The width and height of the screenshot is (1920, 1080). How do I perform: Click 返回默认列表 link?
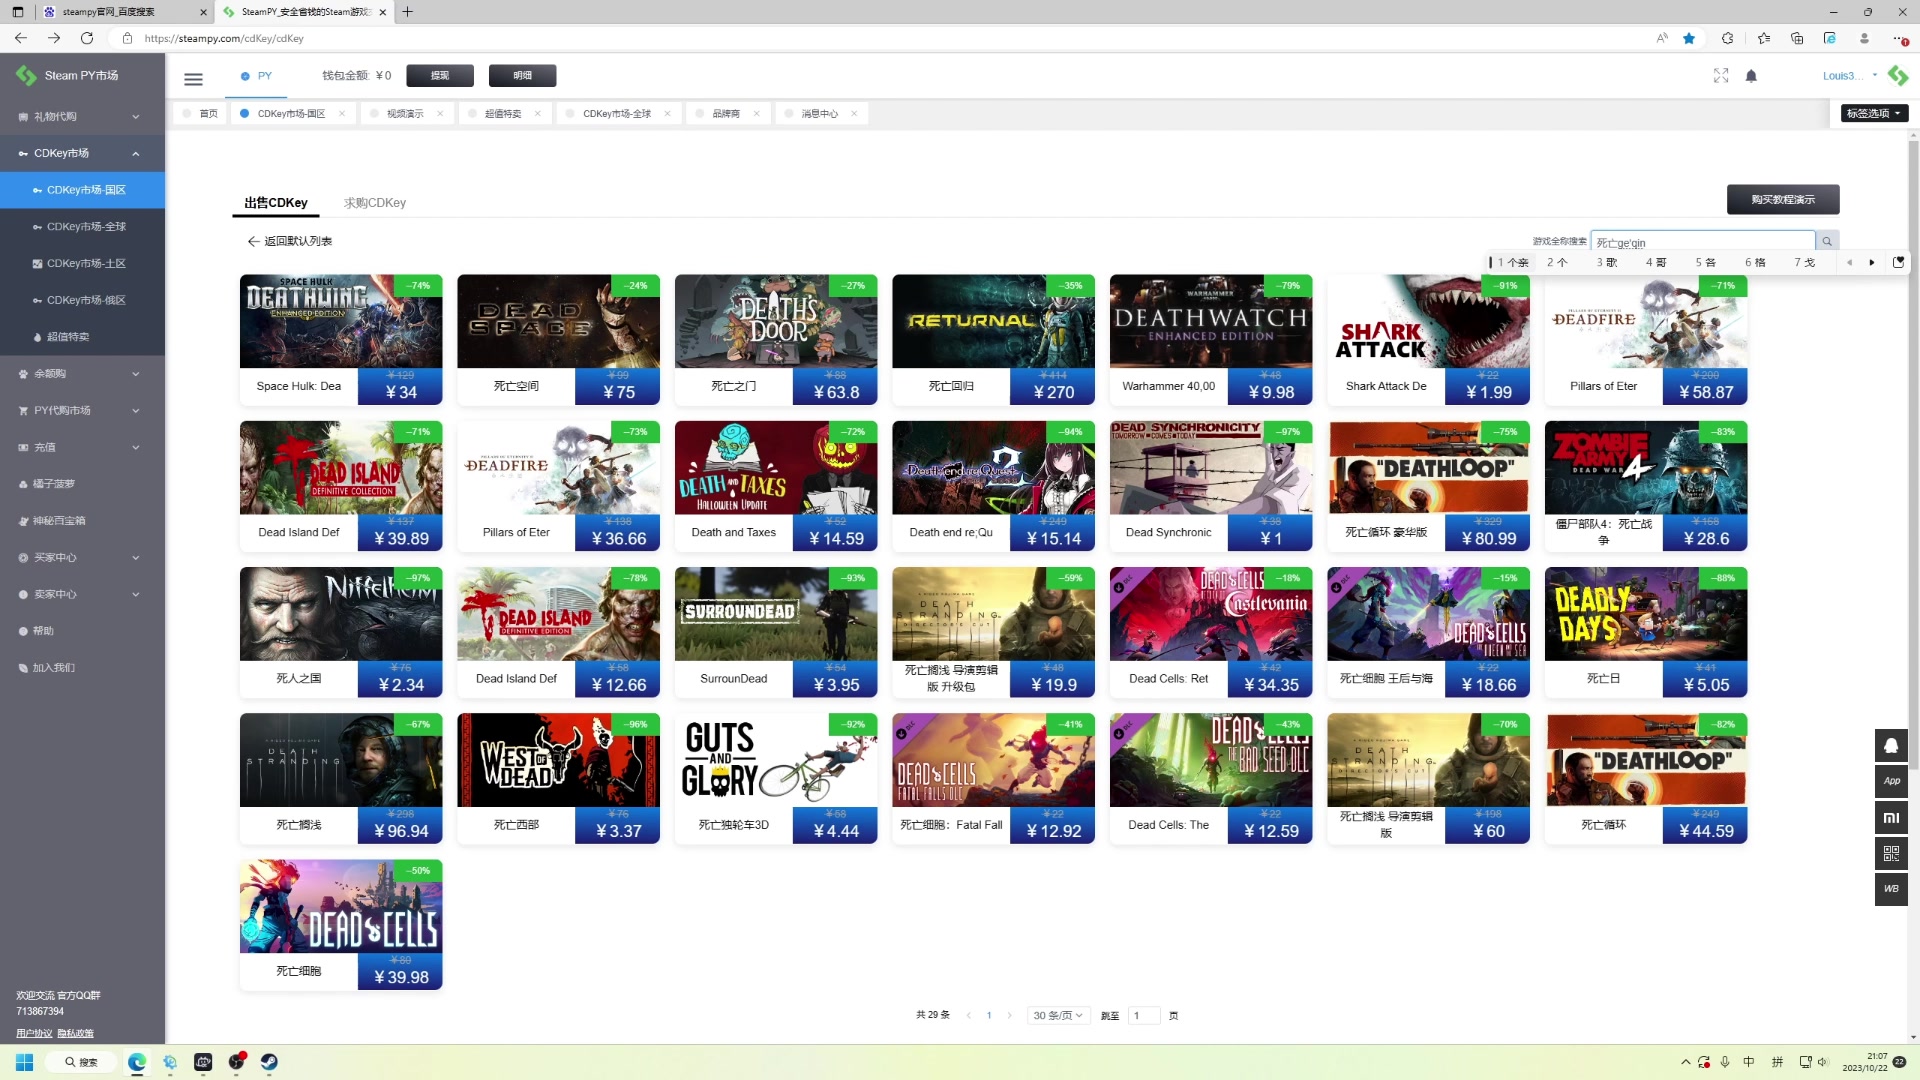coord(290,242)
